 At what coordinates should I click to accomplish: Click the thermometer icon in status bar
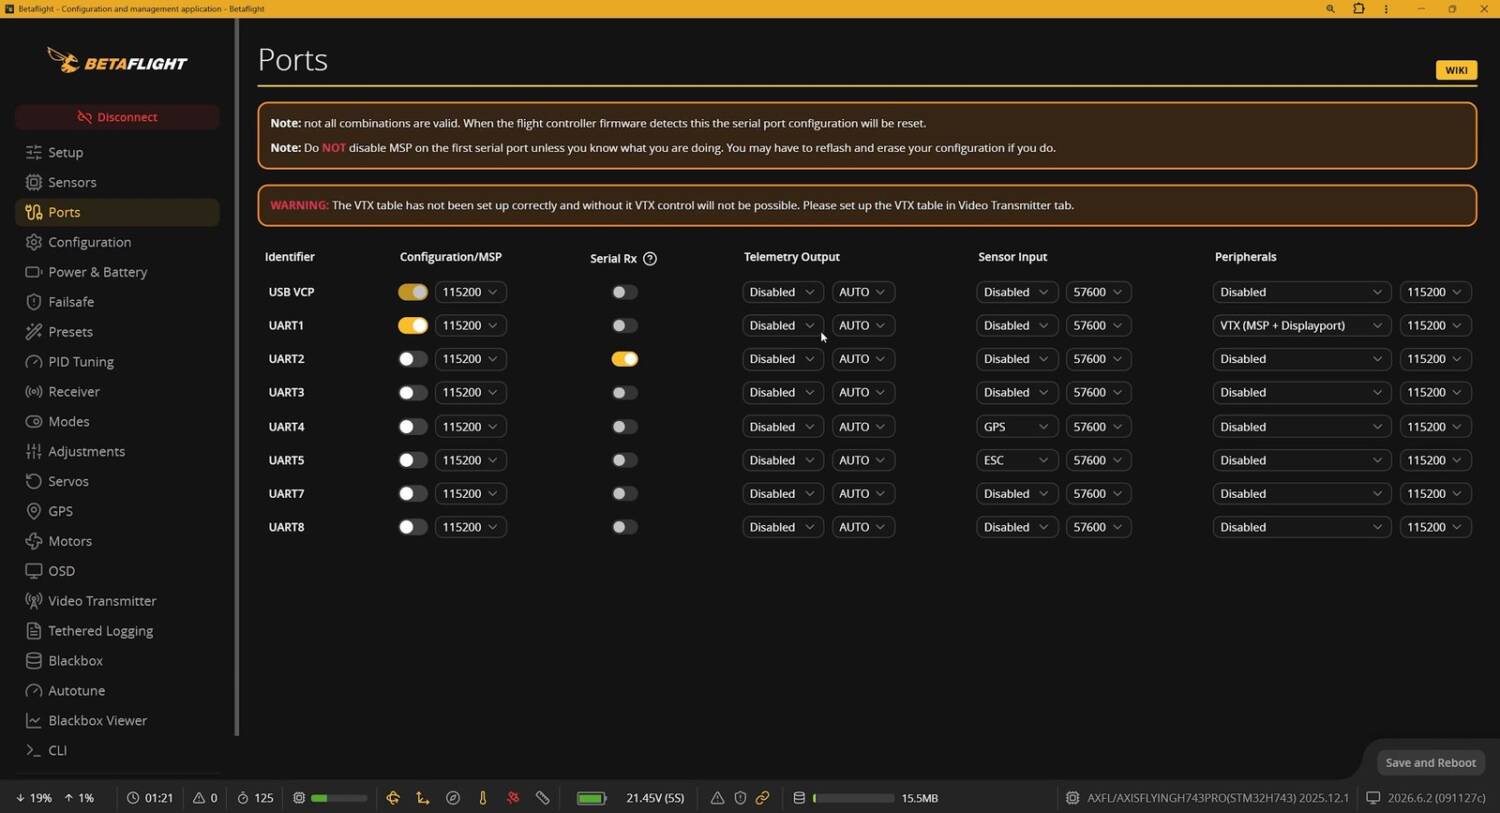(x=483, y=798)
